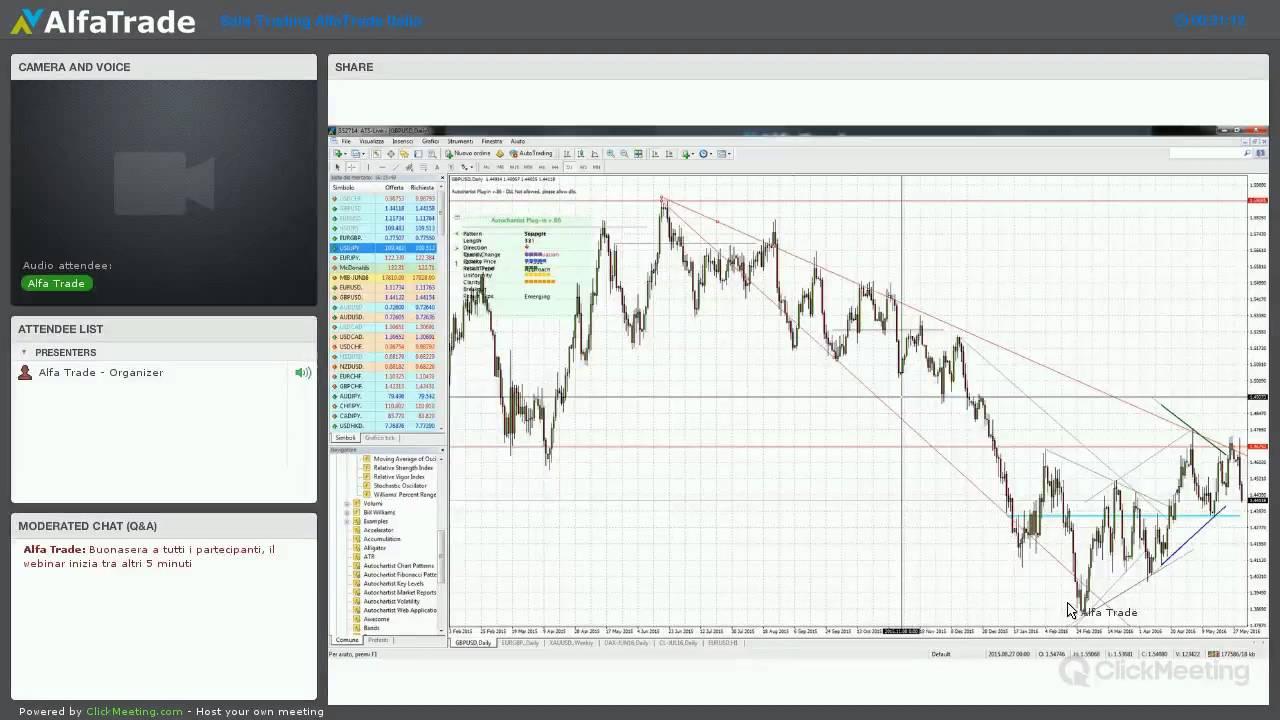Screen dimensions: 1280x720
Task: Select the H4 timeframe button
Action: coord(555,167)
